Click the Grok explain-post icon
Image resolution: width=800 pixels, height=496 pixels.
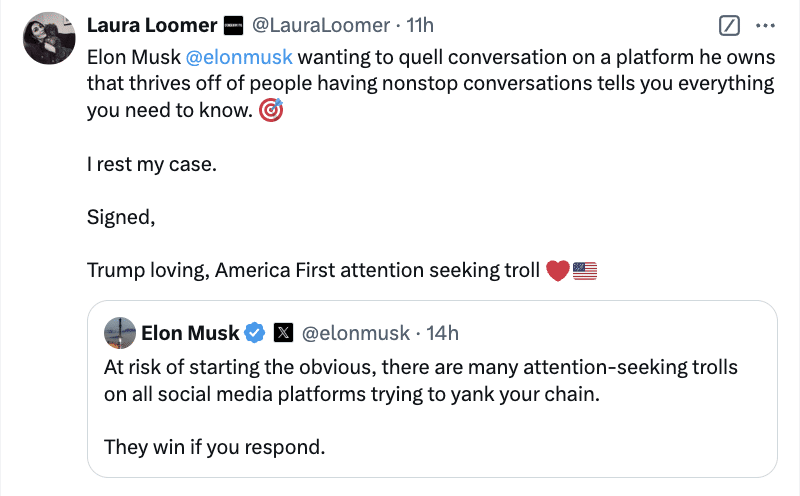729,26
